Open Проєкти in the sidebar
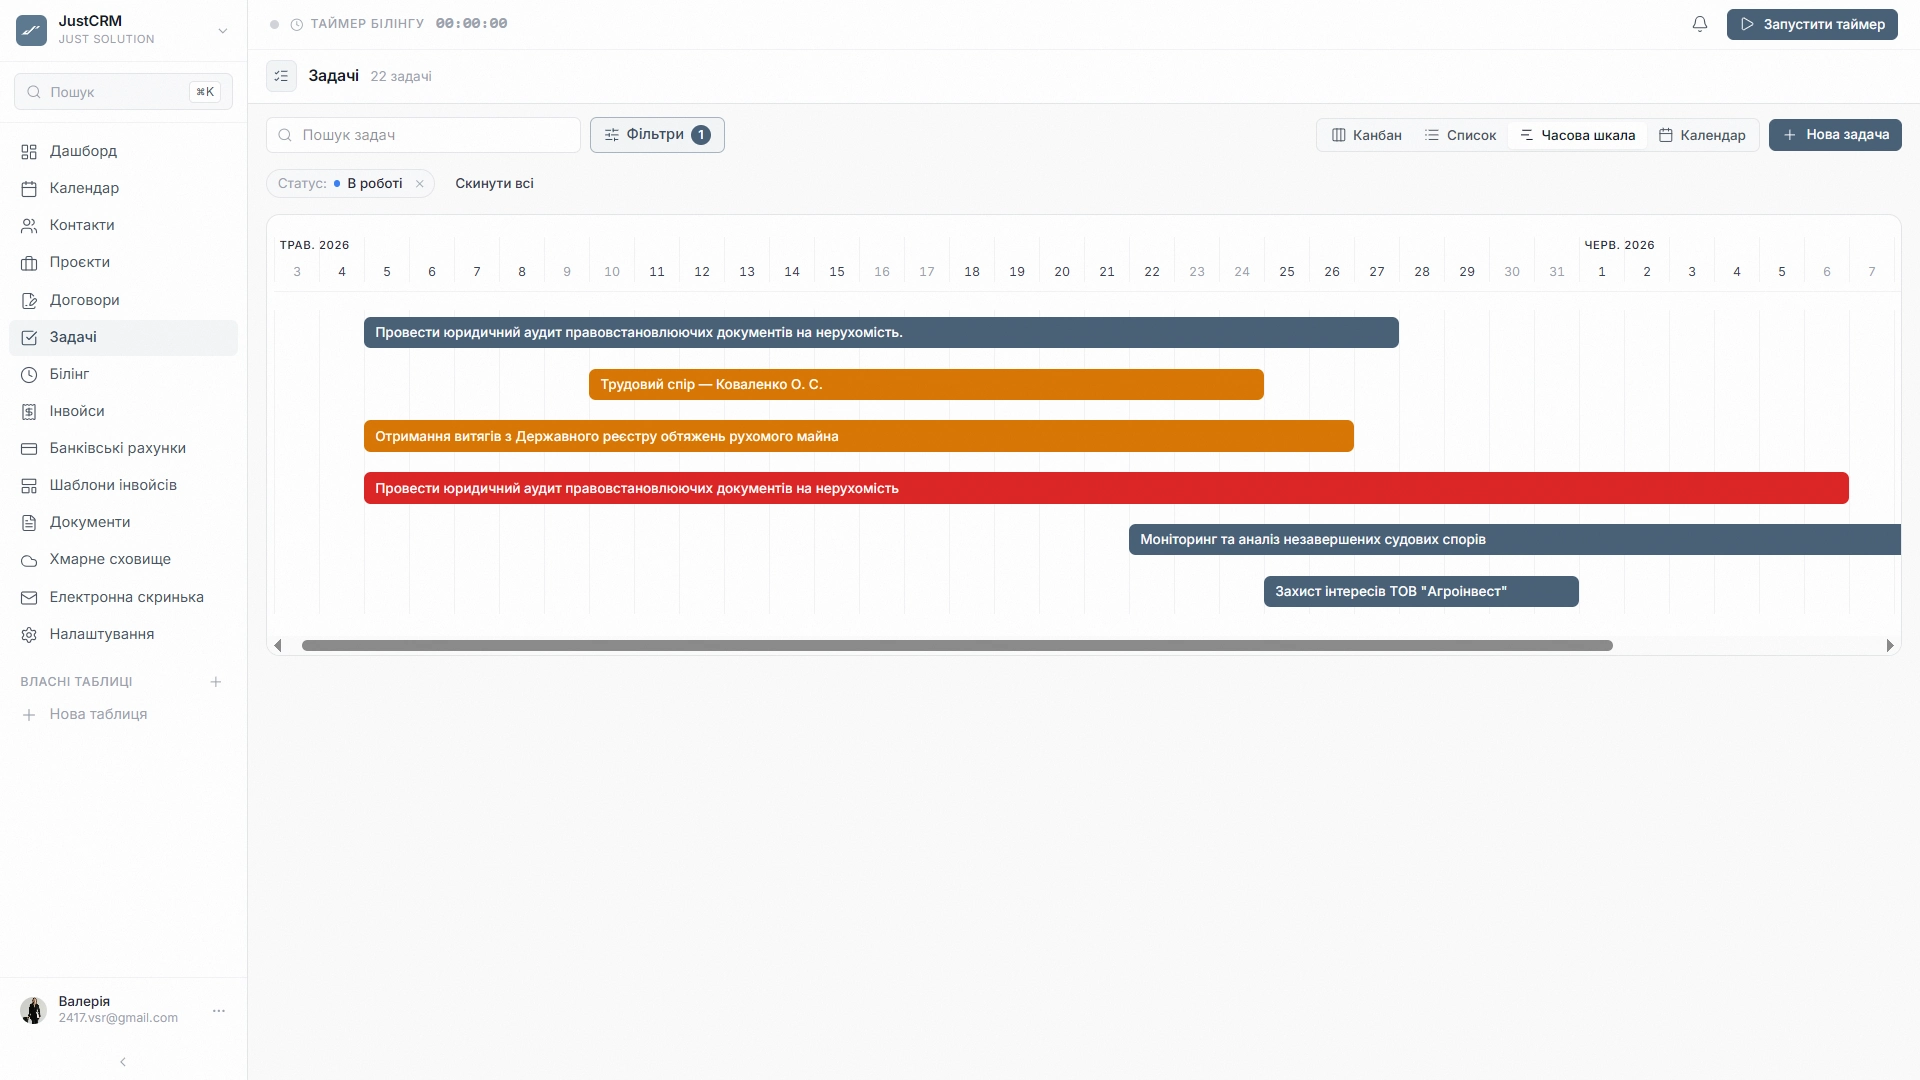 tap(124, 262)
